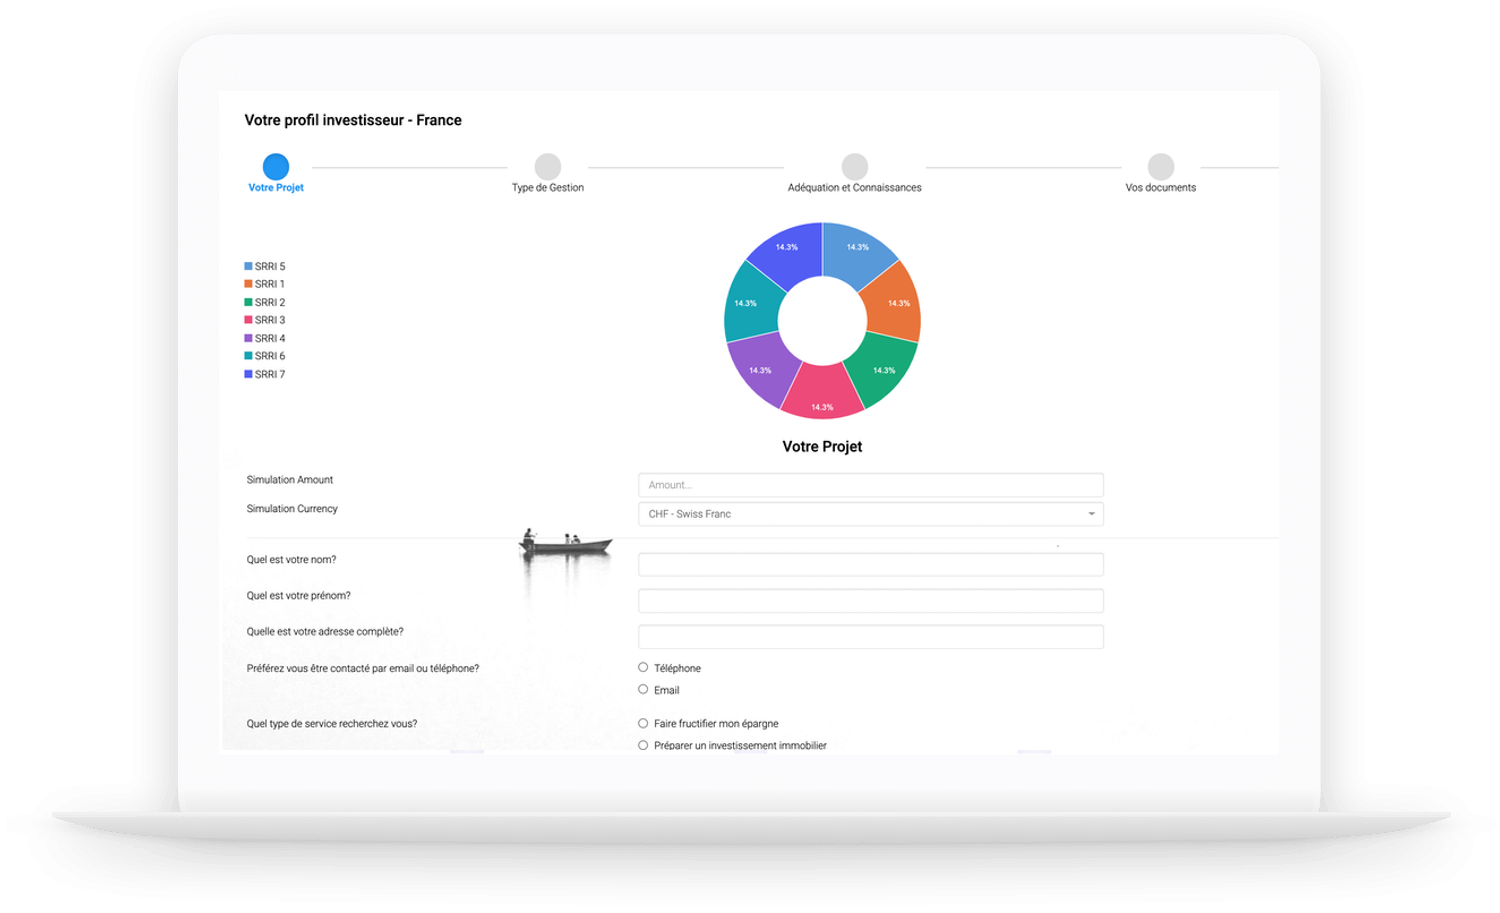Click the Simulation Amount input field
This screenshot has width=1500, height=913.
(x=869, y=484)
